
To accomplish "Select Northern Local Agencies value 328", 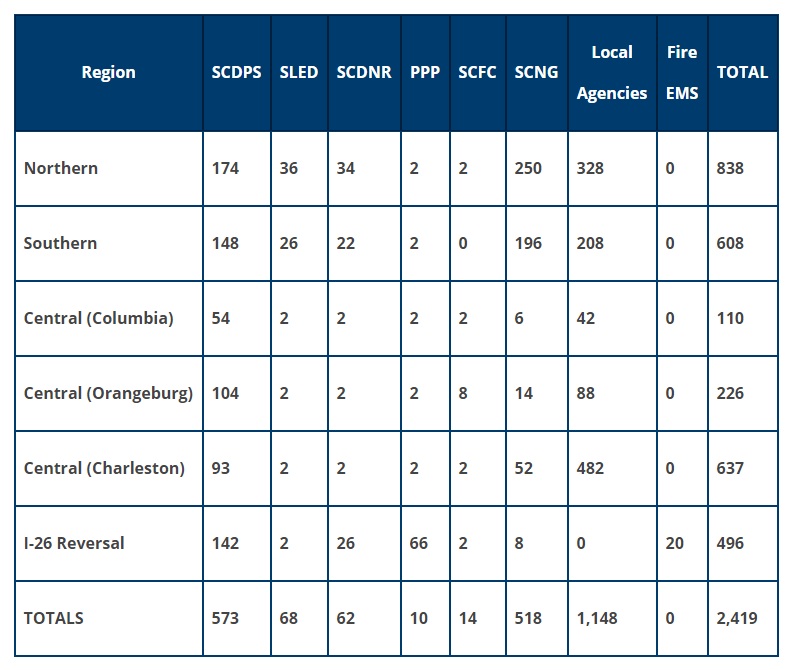I will click(590, 168).
